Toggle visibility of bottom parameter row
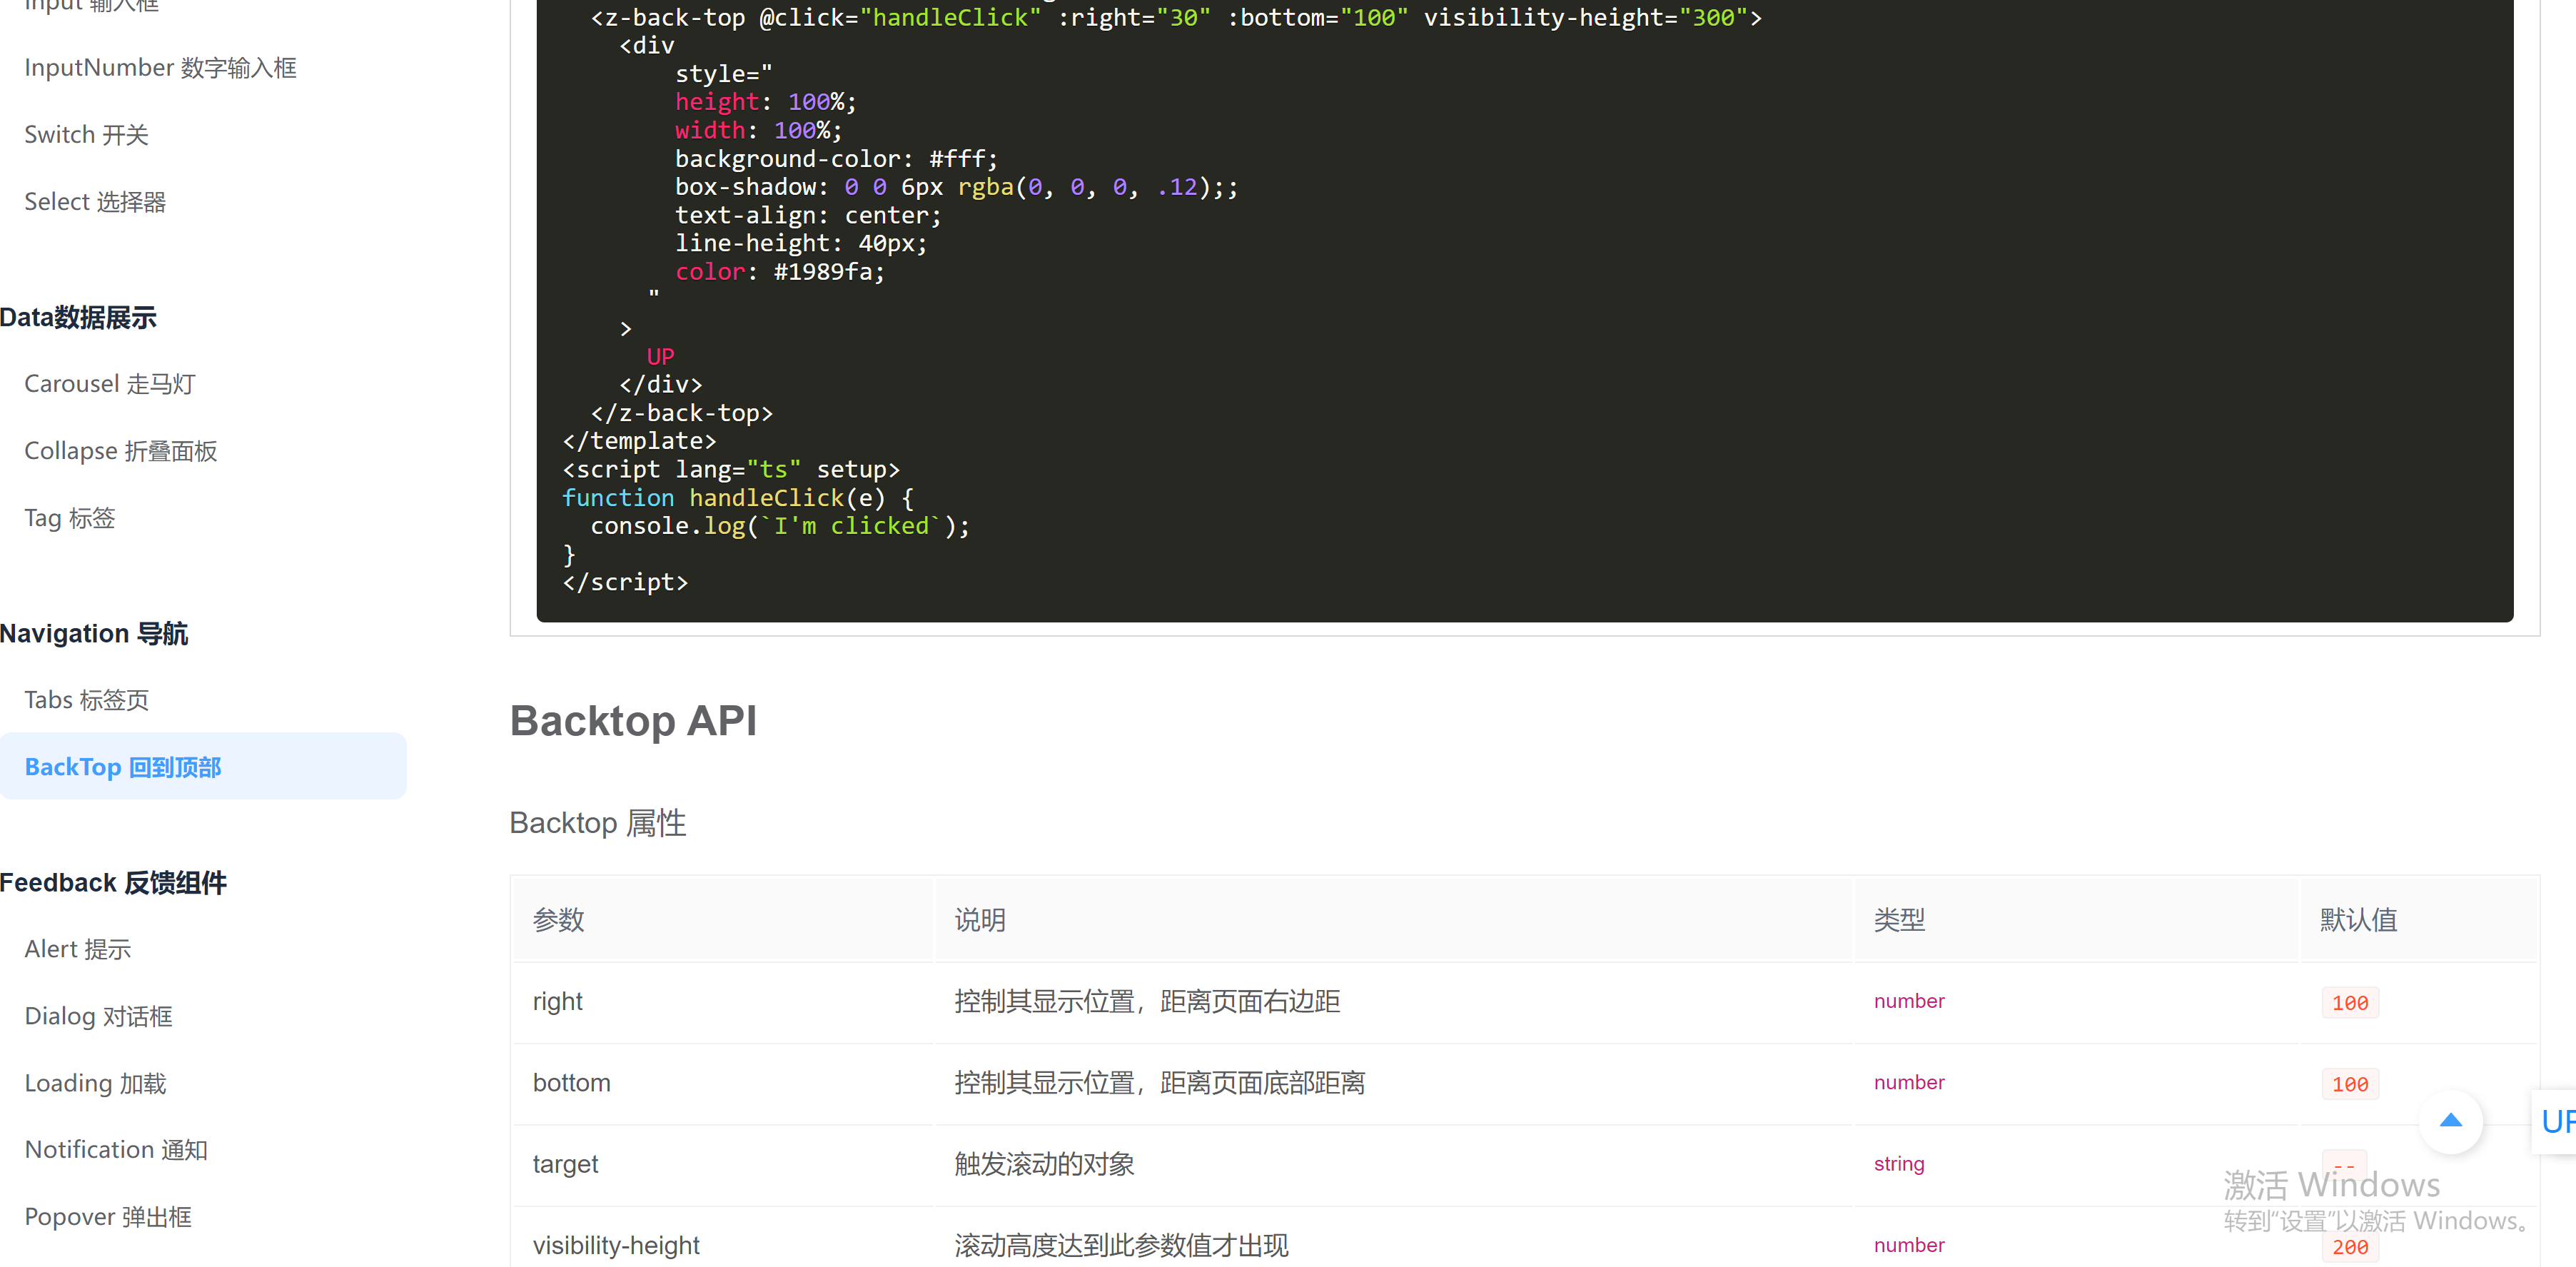This screenshot has width=2576, height=1267. [572, 1081]
